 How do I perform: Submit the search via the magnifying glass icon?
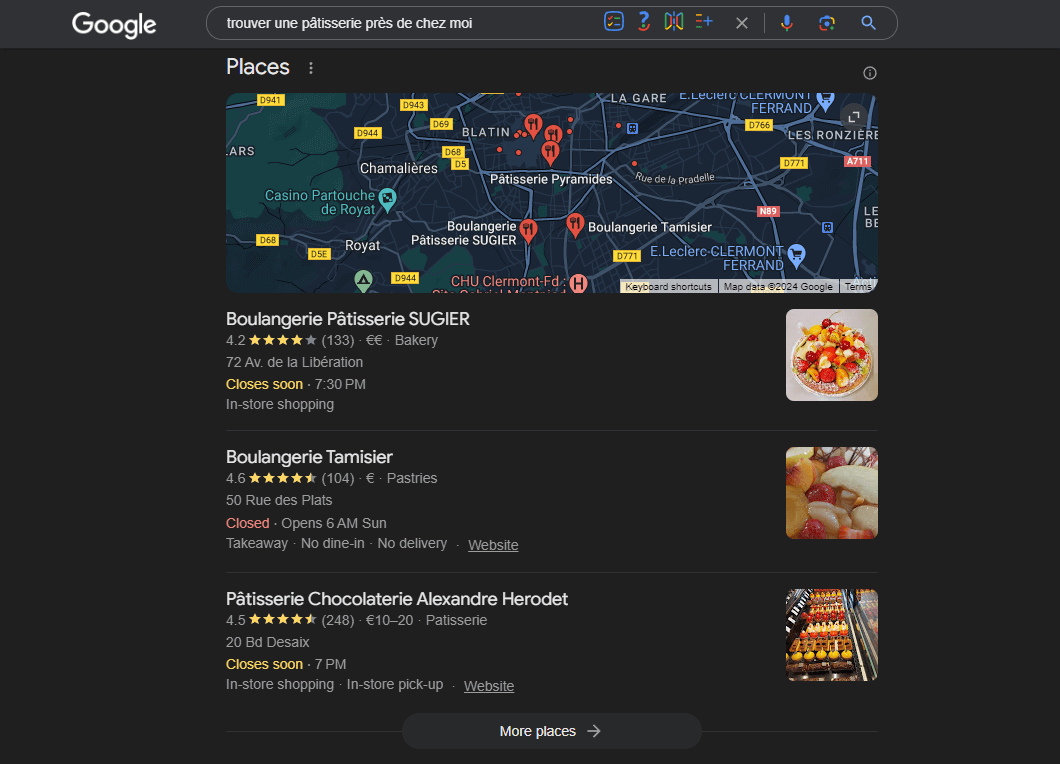[867, 21]
